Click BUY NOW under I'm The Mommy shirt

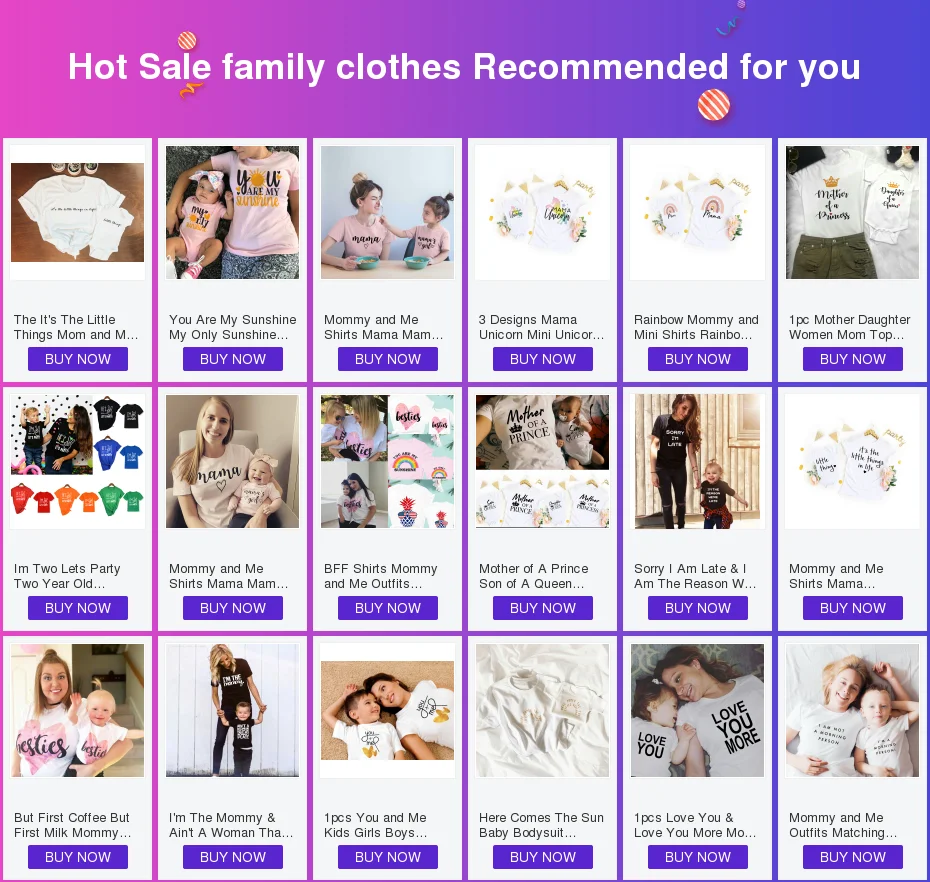[x=232, y=857]
